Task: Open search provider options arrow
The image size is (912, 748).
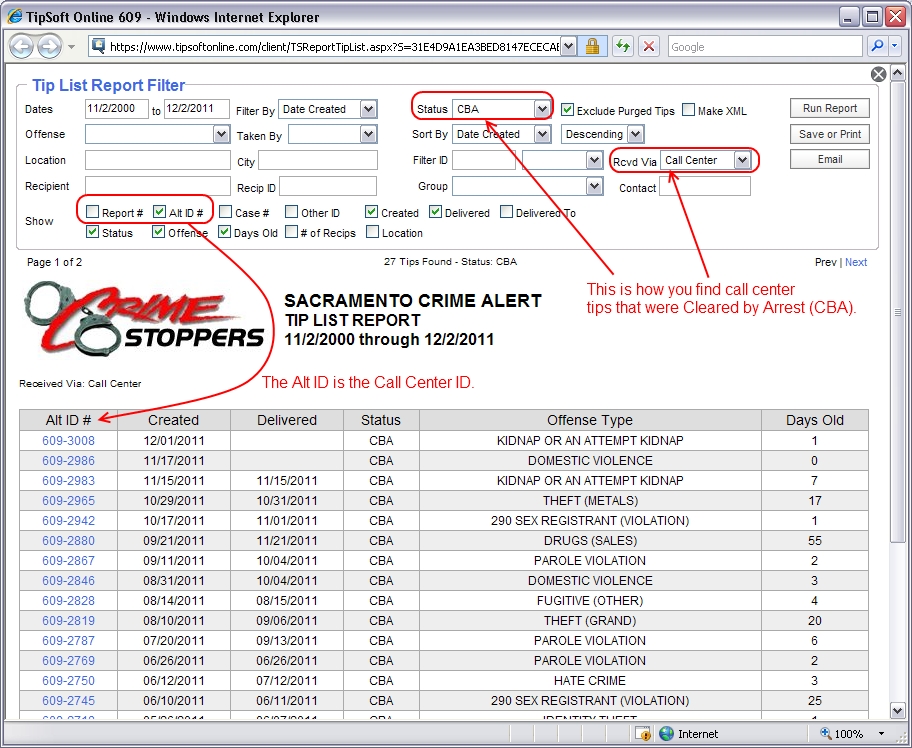Action: pos(896,47)
